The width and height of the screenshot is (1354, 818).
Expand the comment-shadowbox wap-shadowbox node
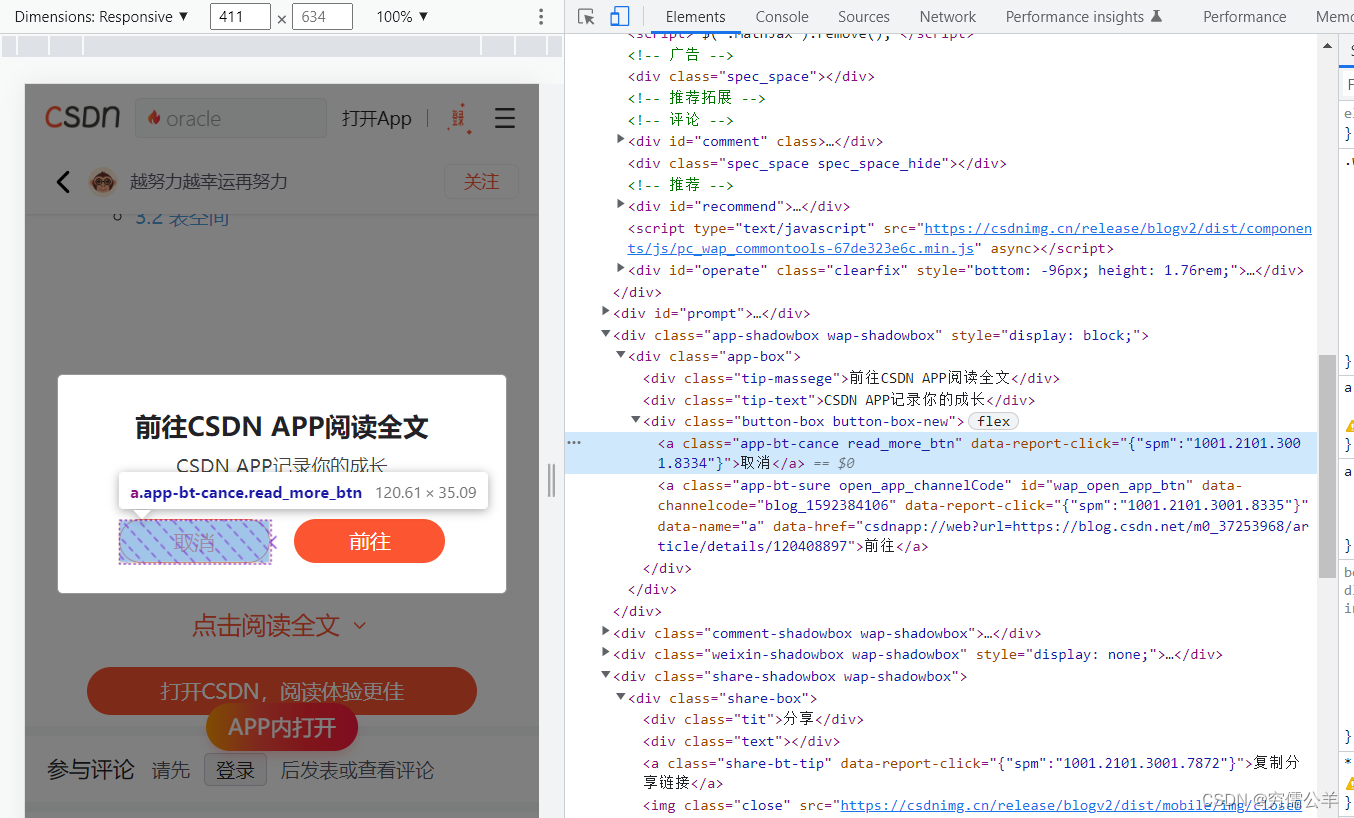(606, 632)
